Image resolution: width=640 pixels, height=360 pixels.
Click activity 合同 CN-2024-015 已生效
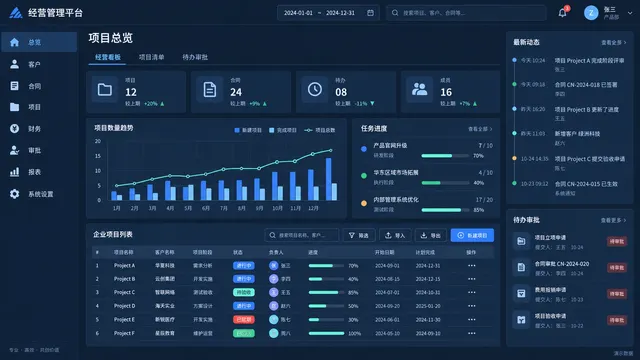tap(586, 184)
